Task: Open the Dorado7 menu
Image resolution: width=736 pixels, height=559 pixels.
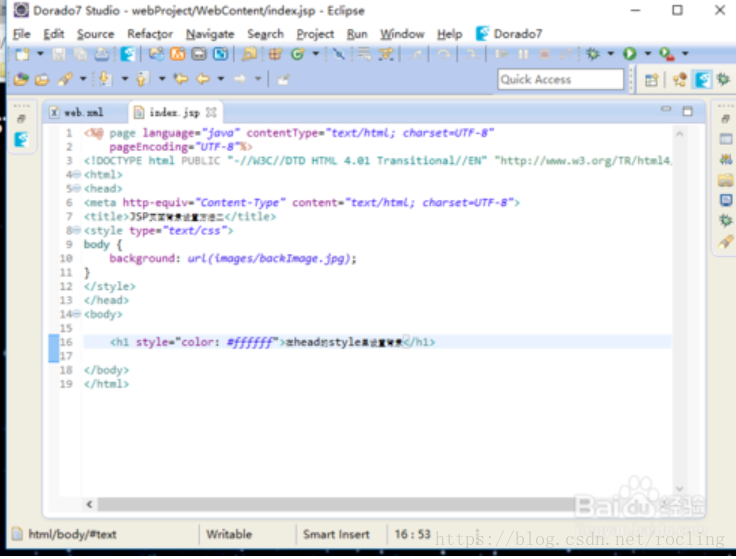Action: [509, 34]
